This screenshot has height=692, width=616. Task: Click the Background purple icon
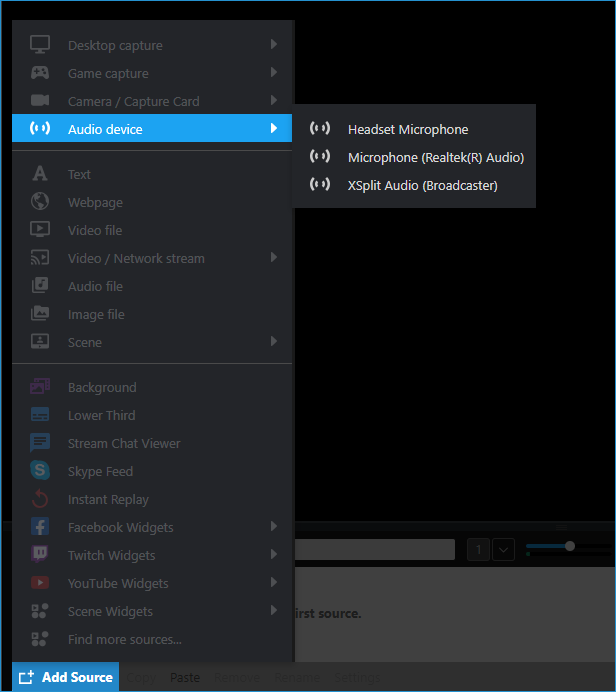click(x=40, y=386)
